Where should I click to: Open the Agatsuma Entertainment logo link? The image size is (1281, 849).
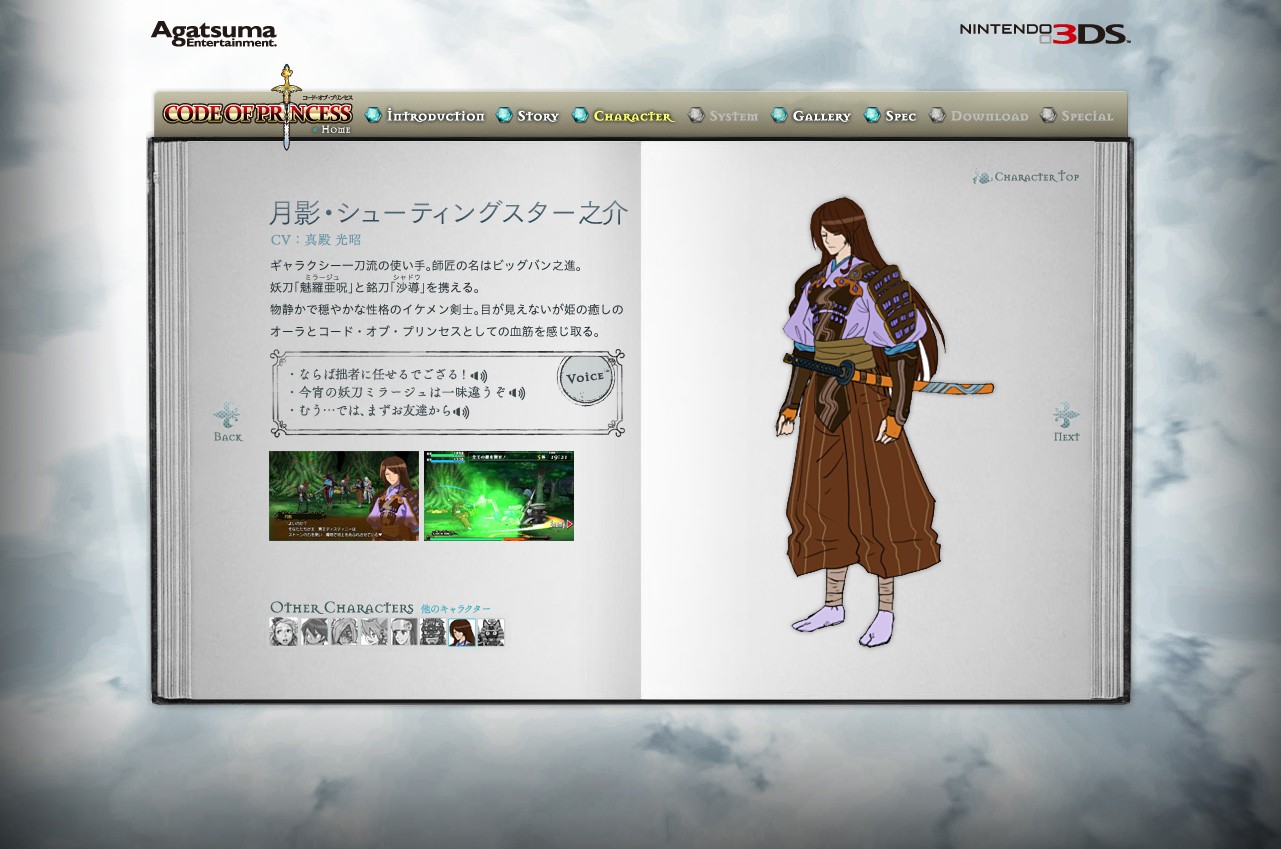pyautogui.click(x=214, y=34)
